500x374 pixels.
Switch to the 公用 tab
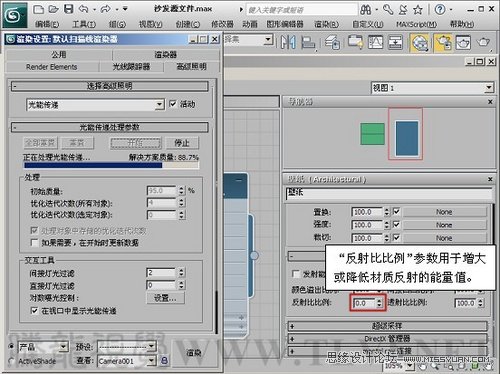coord(59,55)
